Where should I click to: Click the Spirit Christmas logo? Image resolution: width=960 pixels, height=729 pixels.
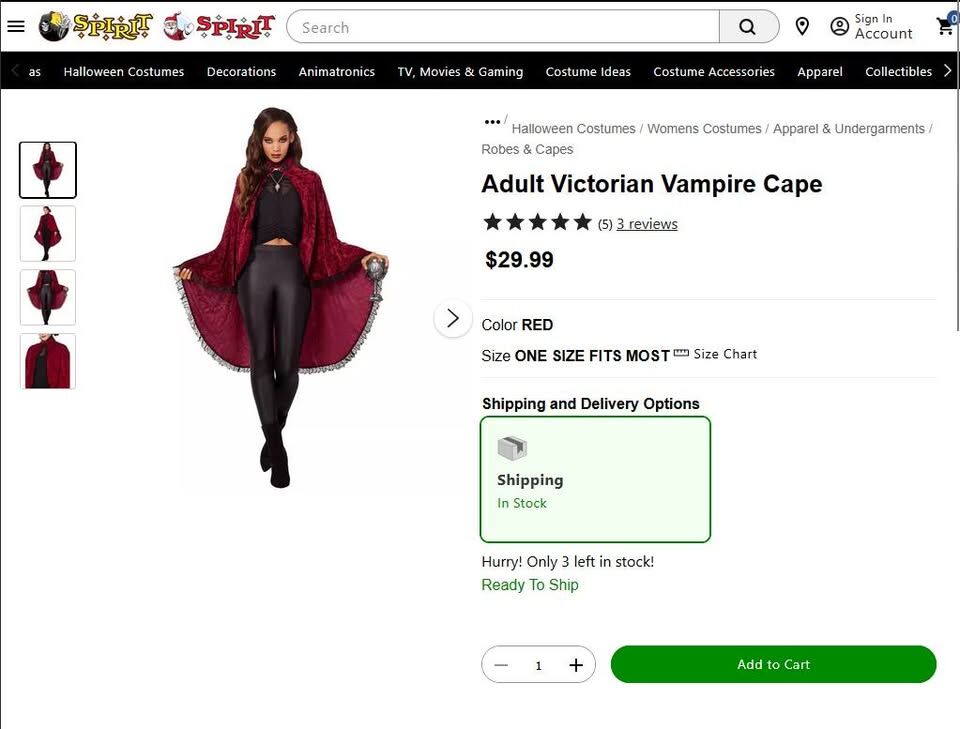pyautogui.click(x=220, y=26)
